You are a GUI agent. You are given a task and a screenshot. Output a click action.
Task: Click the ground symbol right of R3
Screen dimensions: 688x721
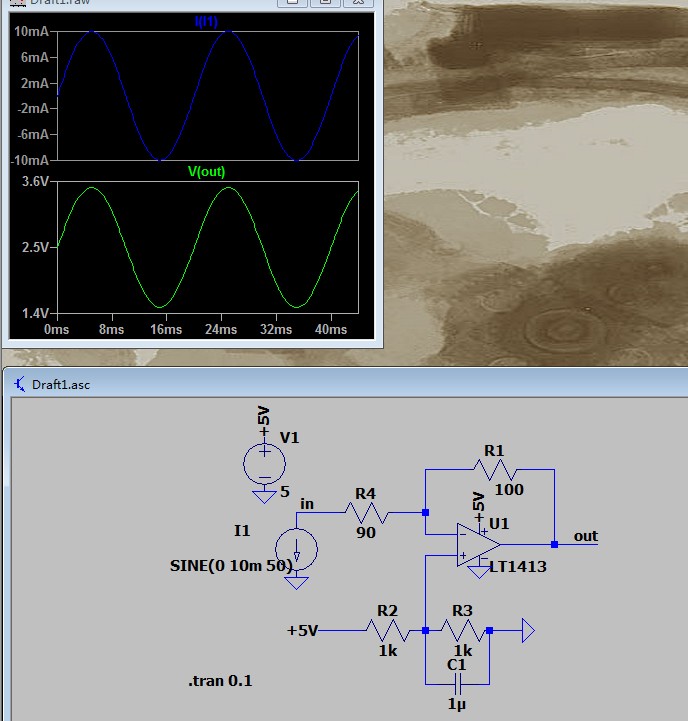(526, 631)
